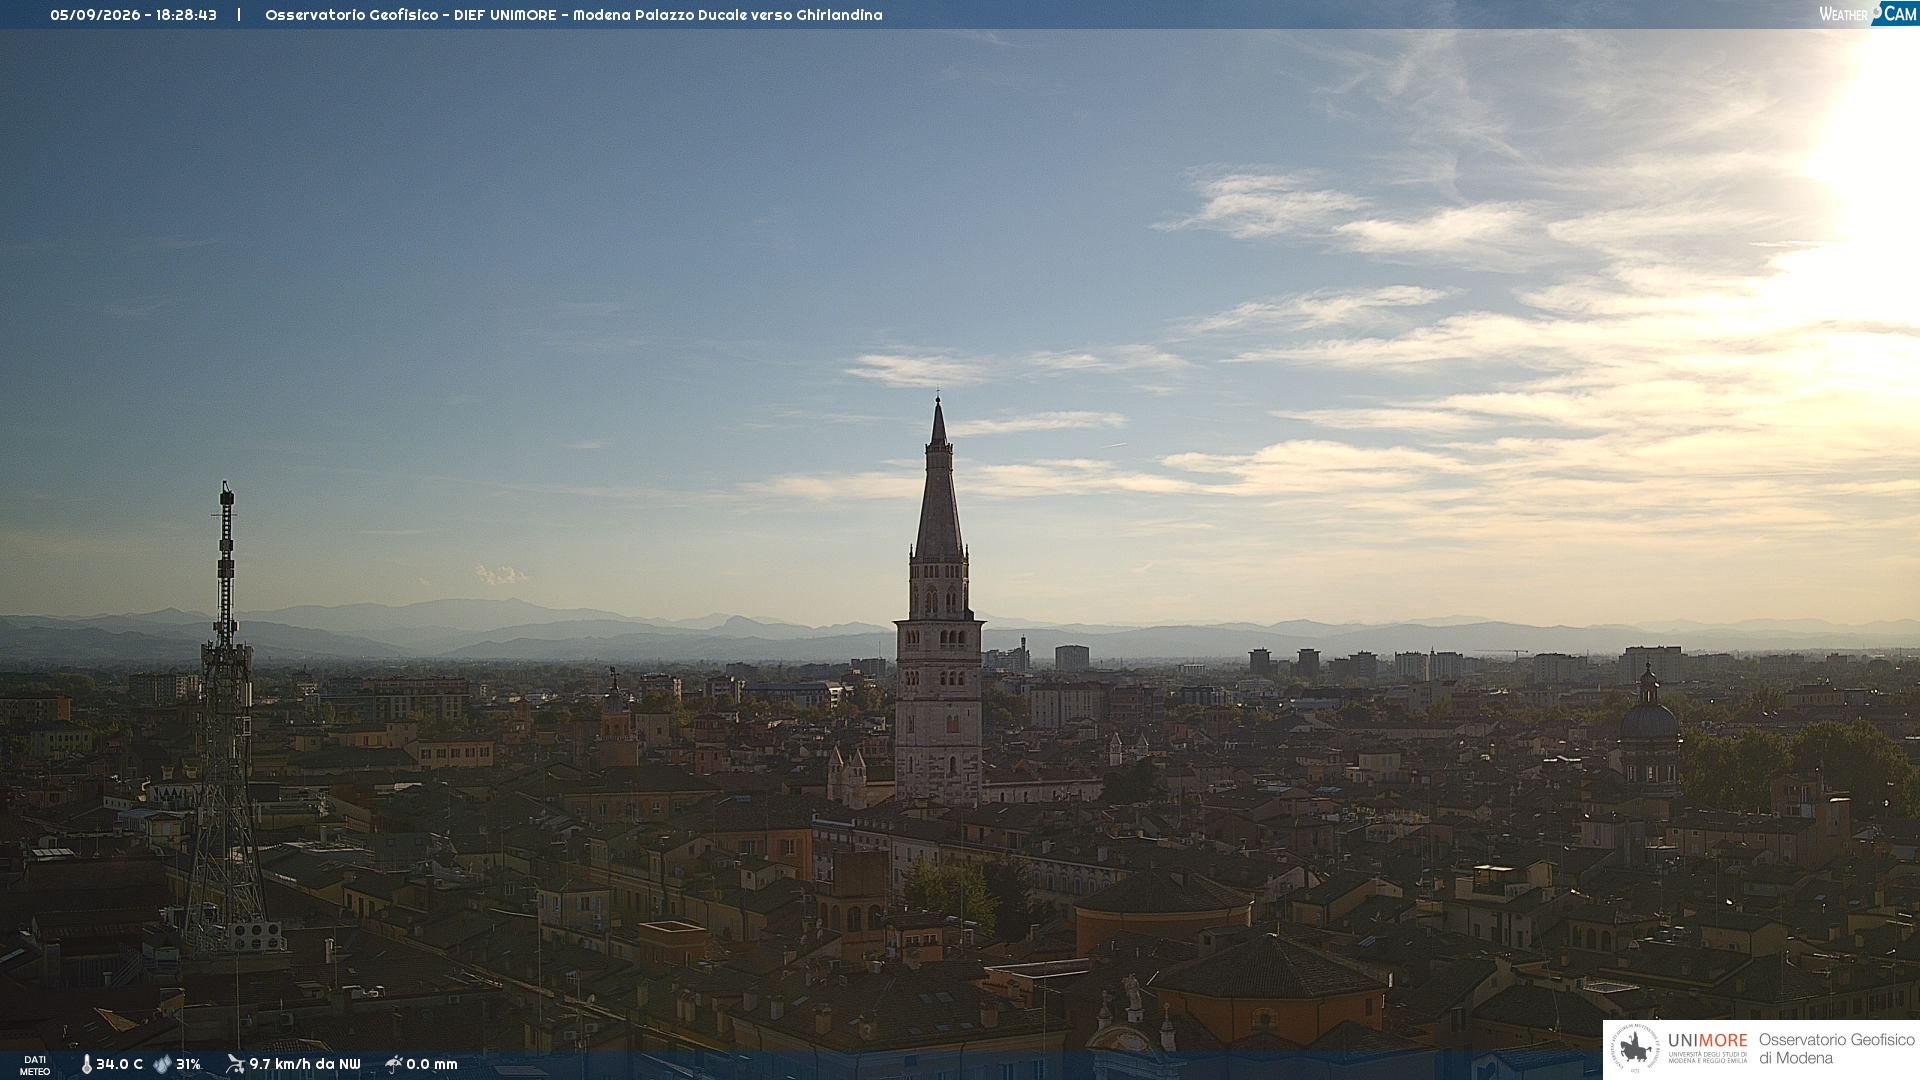The width and height of the screenshot is (1920, 1080).
Task: Open the UNIMORE wordmark link
Action: point(1707,1041)
